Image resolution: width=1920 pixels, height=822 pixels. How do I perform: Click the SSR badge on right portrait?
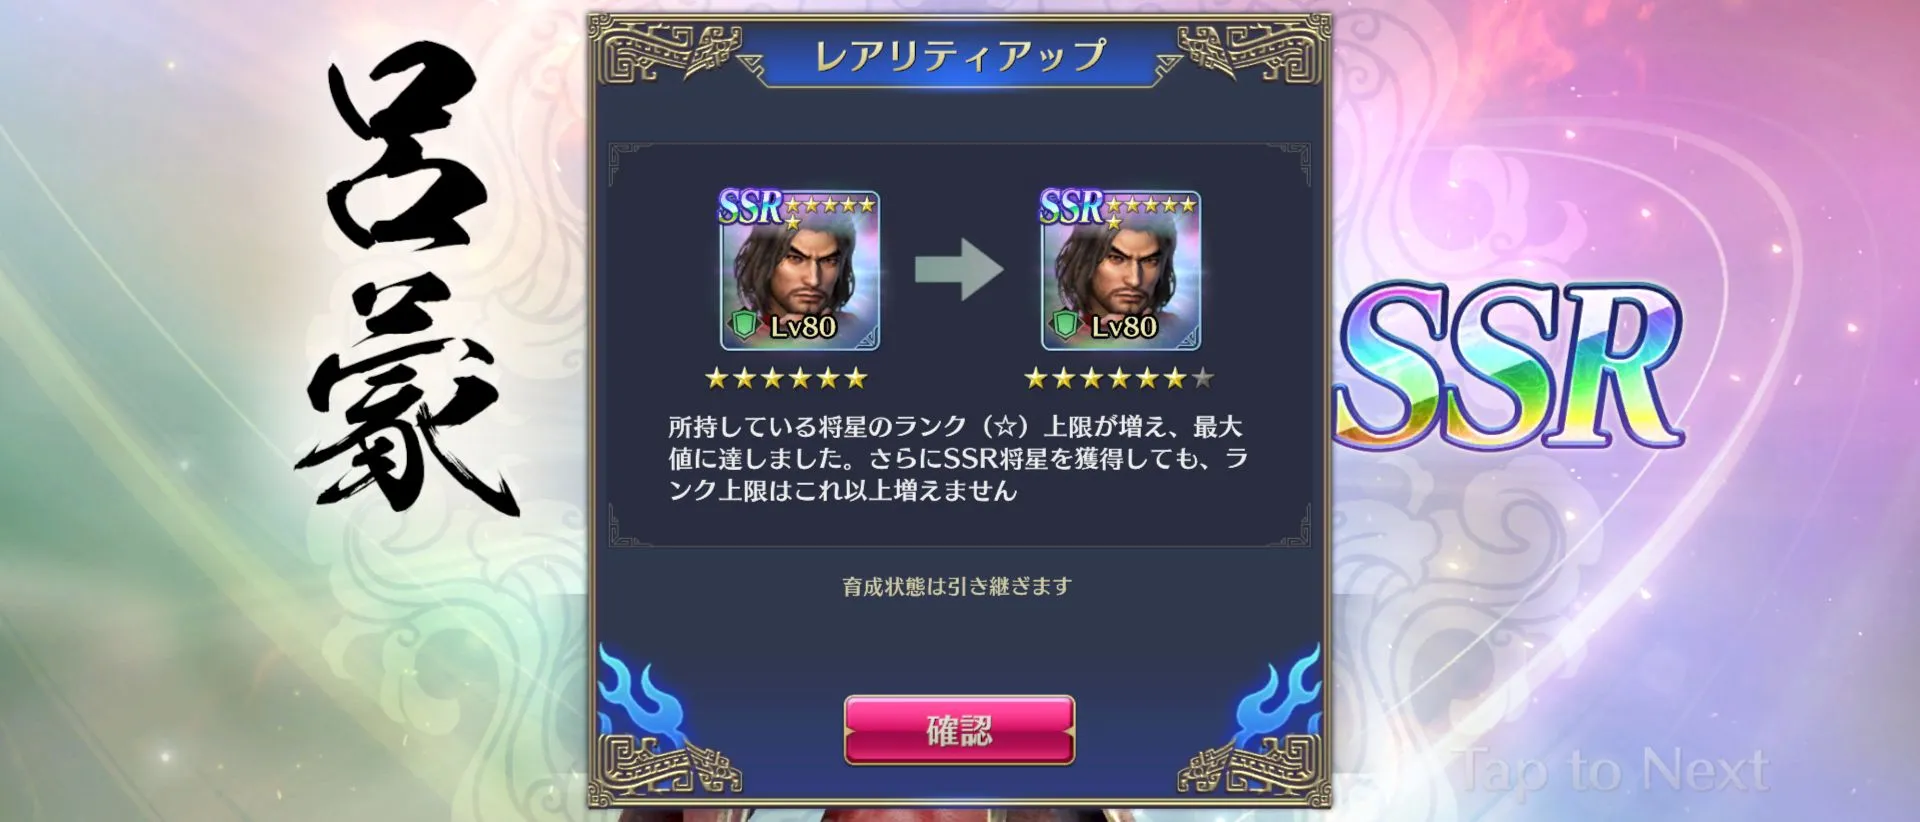click(x=1071, y=207)
